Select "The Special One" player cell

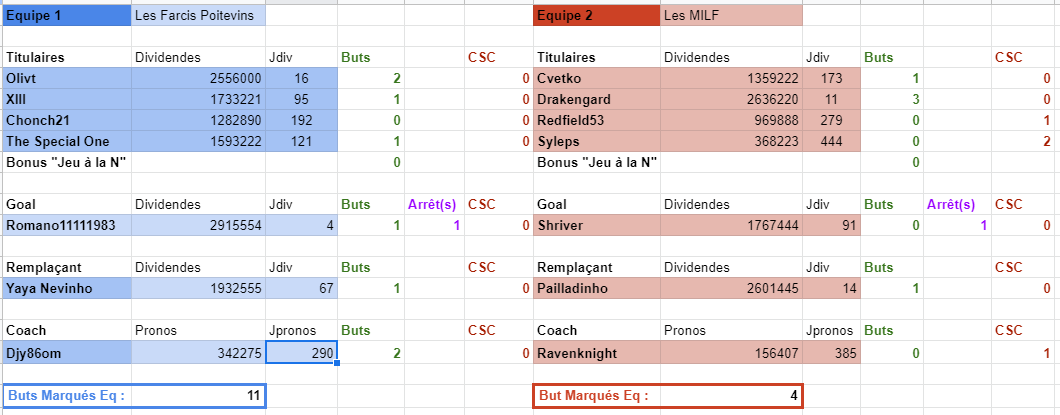click(67, 142)
